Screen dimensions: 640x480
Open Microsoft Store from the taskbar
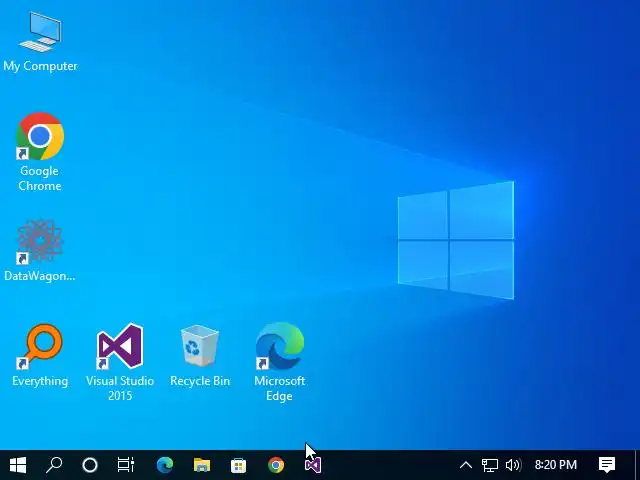tap(238, 465)
